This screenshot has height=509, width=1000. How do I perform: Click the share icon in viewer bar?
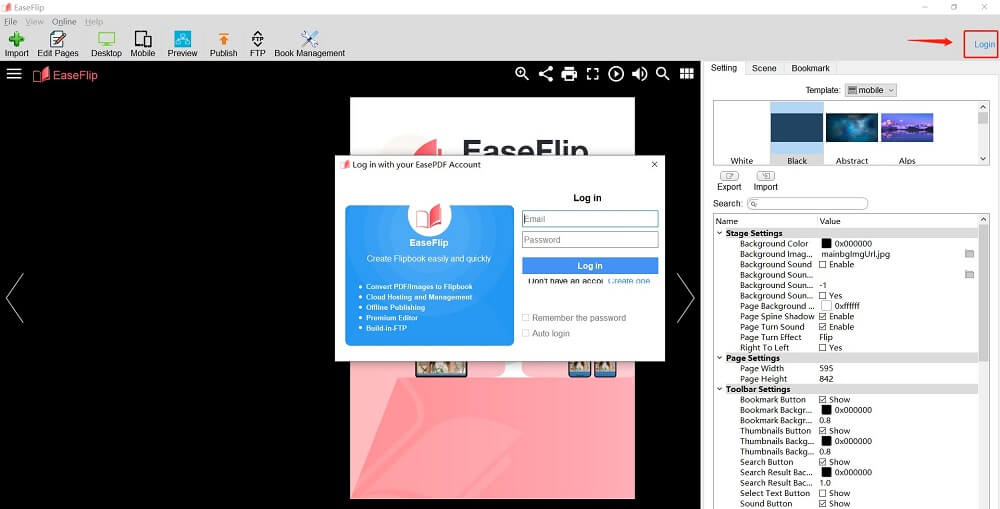tap(546, 74)
